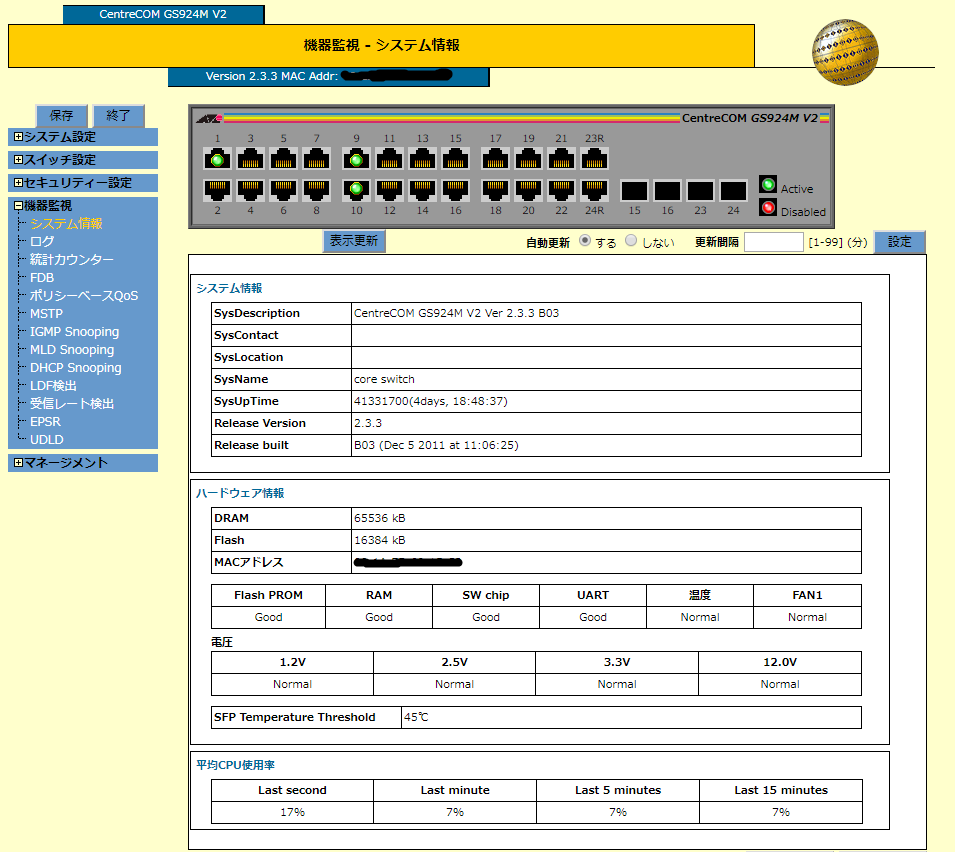The image size is (955, 852).
Task: Open EPSR page in sidebar
Action: (45, 421)
